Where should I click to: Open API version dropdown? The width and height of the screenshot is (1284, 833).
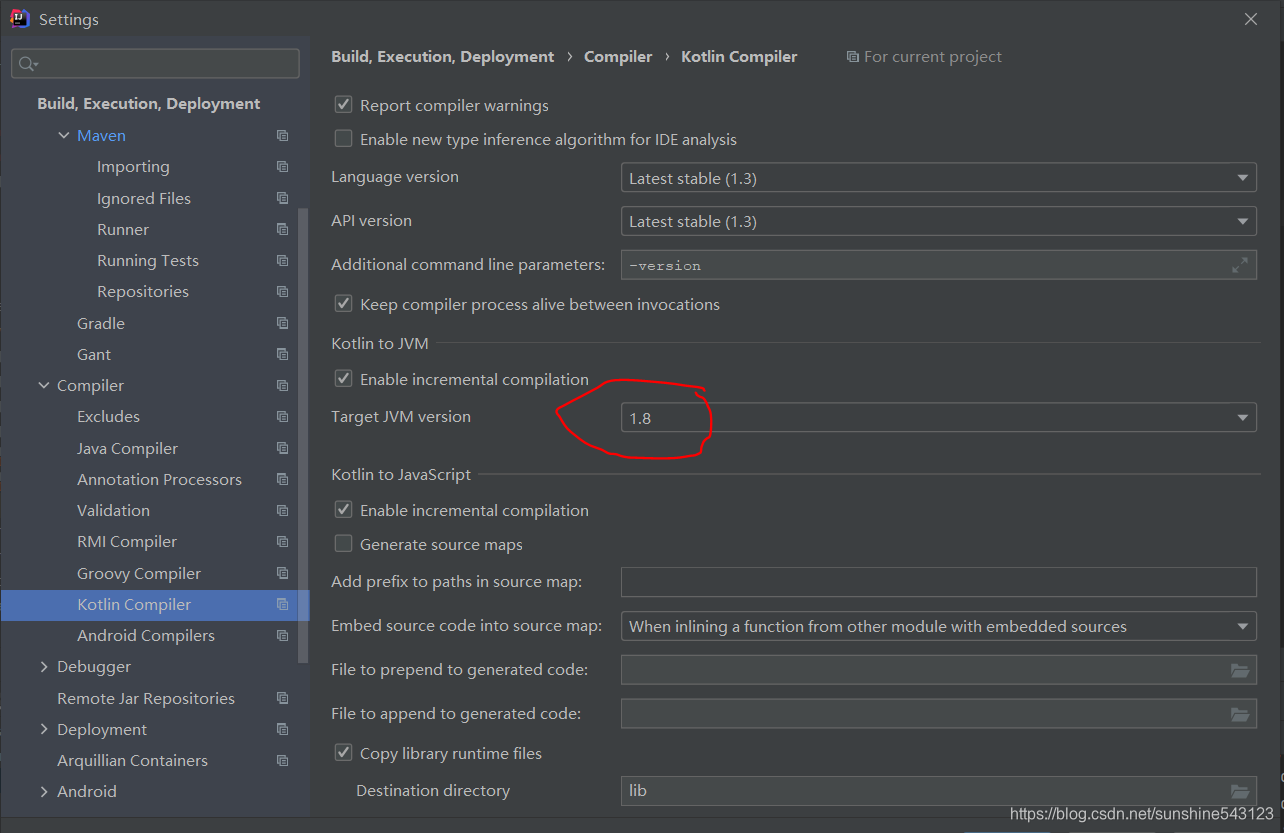click(x=939, y=221)
